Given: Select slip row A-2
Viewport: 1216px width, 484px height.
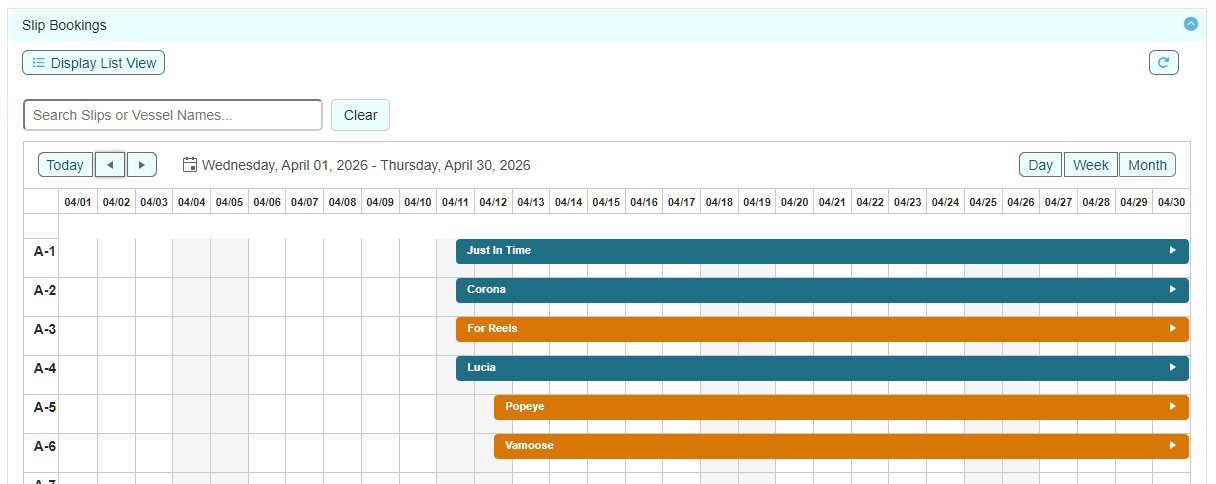Looking at the screenshot, I should coord(44,290).
